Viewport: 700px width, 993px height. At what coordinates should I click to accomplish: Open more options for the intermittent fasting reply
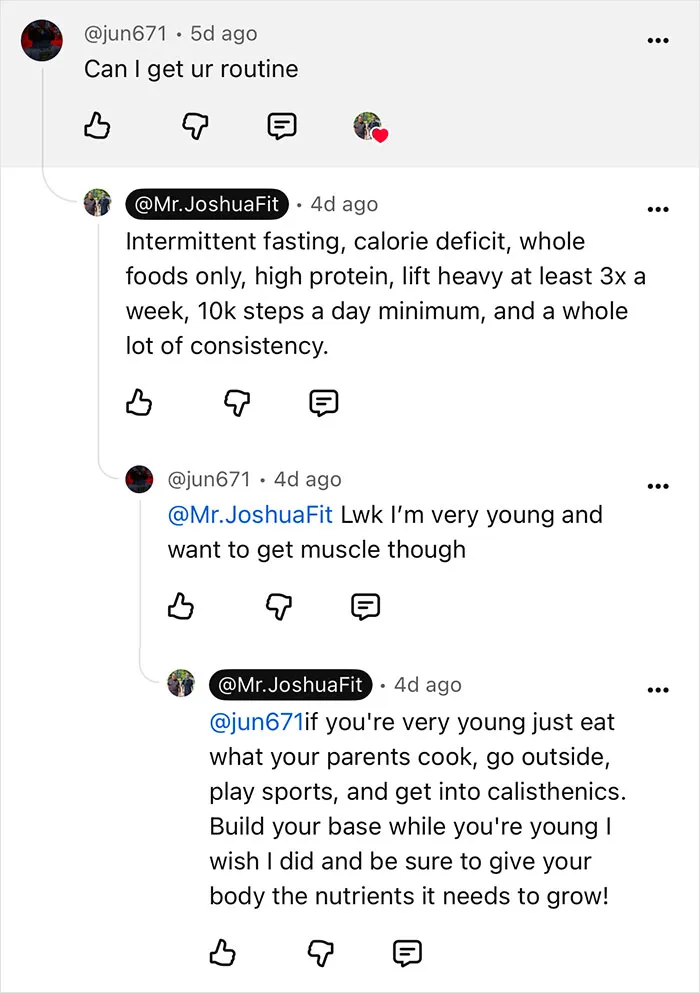coord(658,209)
